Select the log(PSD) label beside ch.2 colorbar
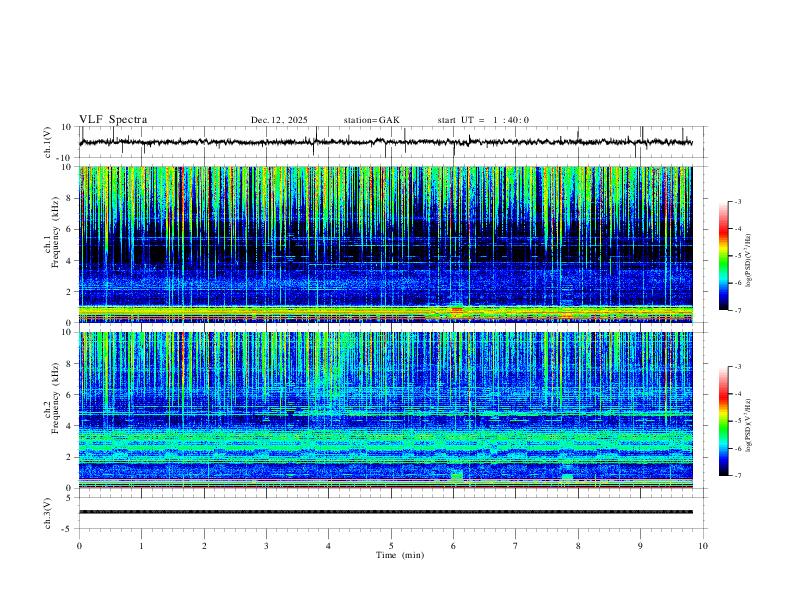792x612 pixels. 749,425
